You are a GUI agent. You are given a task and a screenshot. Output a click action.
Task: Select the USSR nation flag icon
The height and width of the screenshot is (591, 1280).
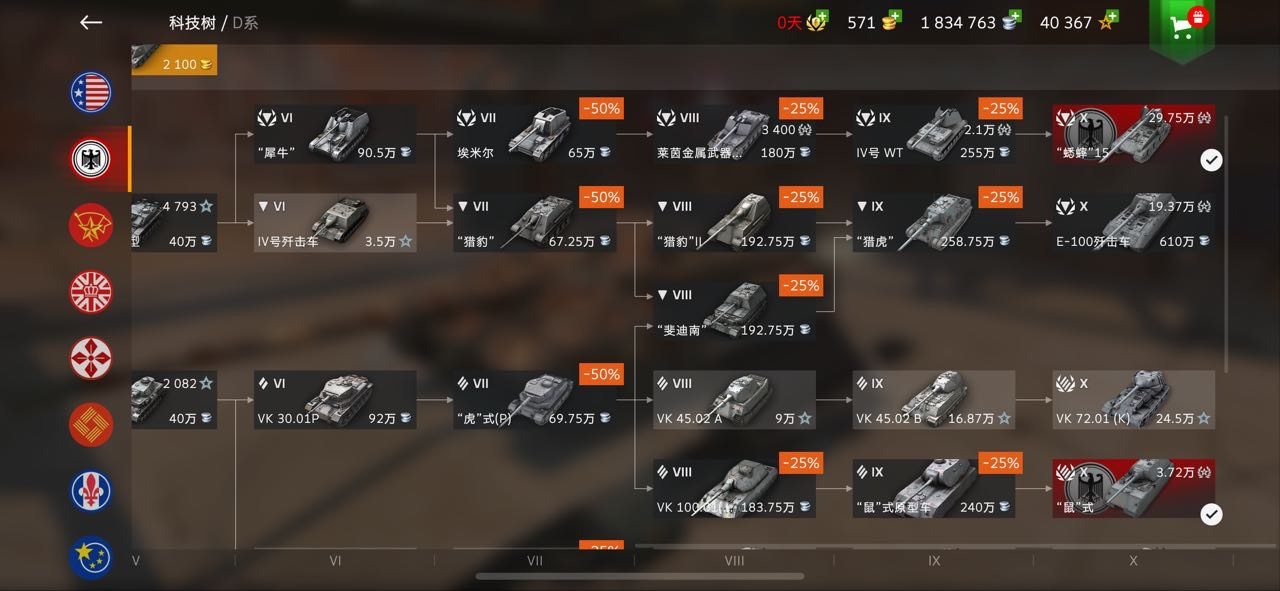point(91,225)
